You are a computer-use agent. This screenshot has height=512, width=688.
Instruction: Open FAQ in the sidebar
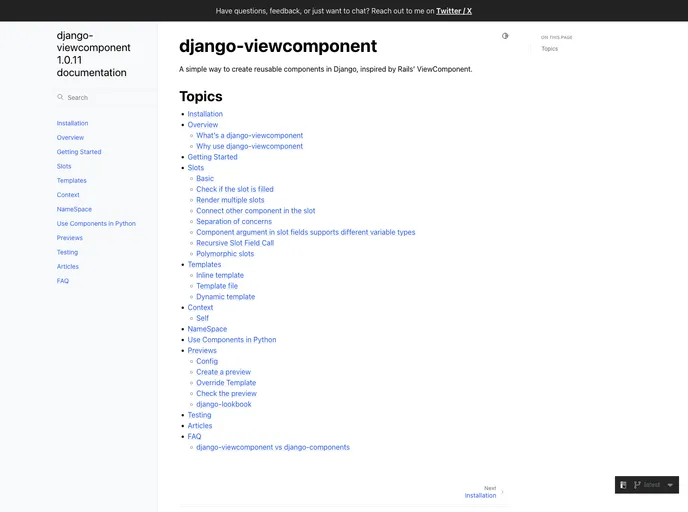point(63,281)
